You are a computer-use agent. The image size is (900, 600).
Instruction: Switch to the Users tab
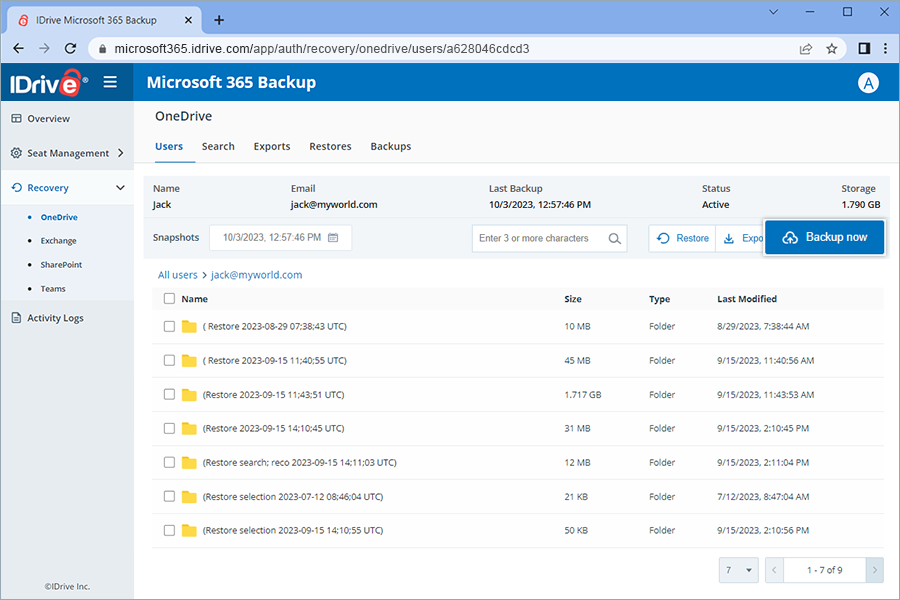point(169,146)
